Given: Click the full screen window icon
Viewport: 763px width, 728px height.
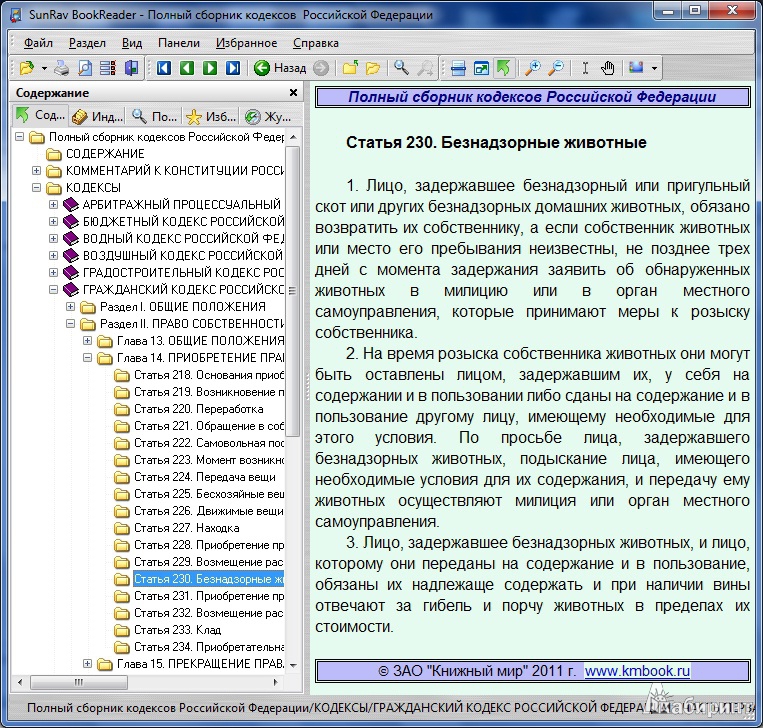Looking at the screenshot, I should click(x=481, y=68).
